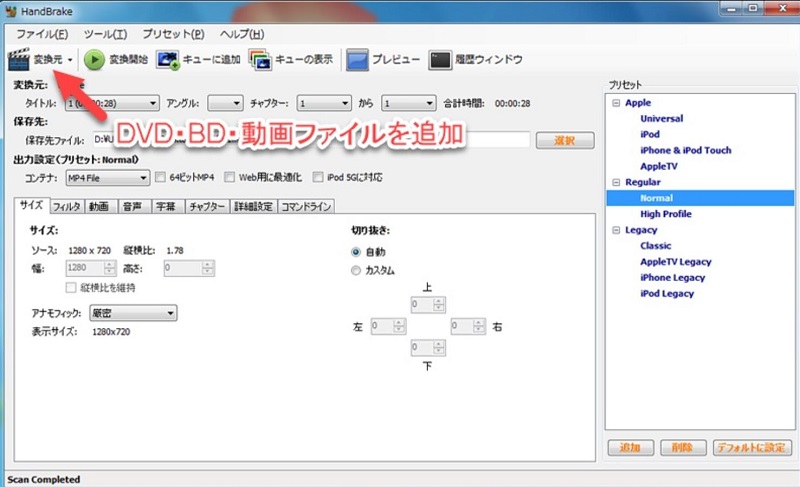Screen dimensions: 800x487
Task: Select the iPhone Legacy preset
Action: pyautogui.click(x=672, y=277)
